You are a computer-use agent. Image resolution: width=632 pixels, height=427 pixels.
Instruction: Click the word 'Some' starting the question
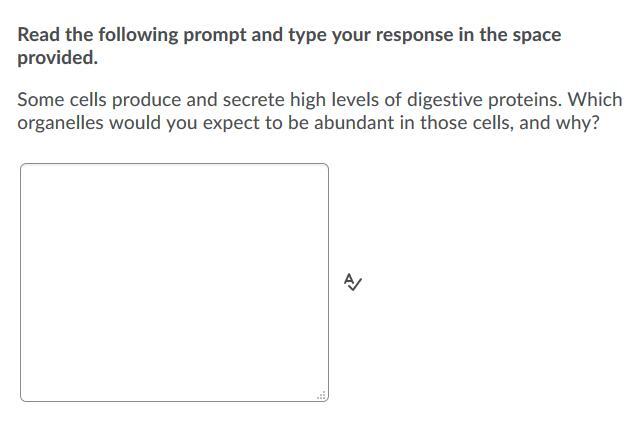click(40, 101)
